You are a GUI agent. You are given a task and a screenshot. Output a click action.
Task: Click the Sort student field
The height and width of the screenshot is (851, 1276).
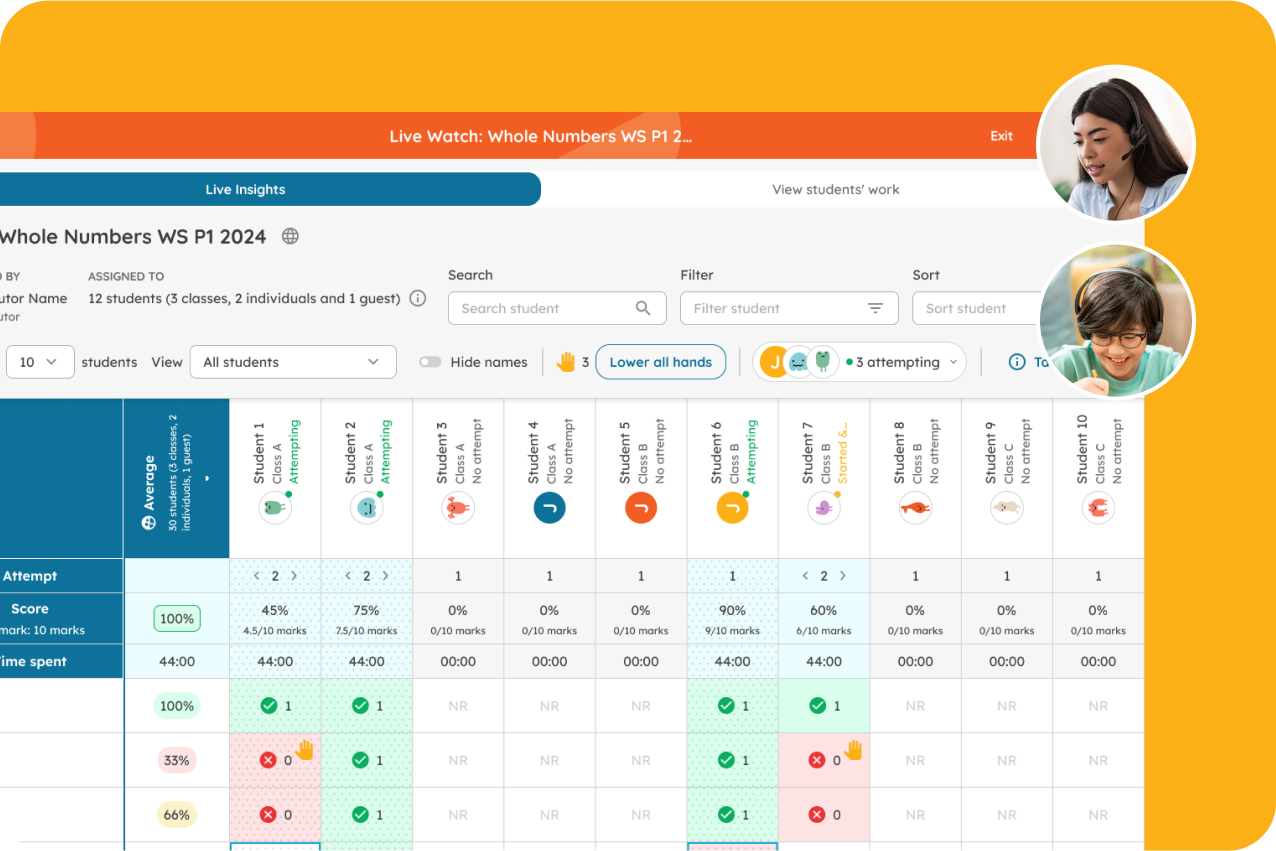click(975, 308)
